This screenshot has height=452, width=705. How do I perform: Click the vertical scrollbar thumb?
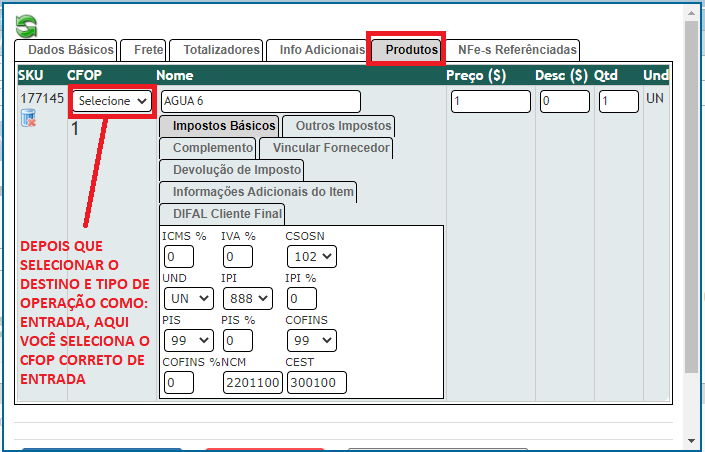click(x=692, y=197)
